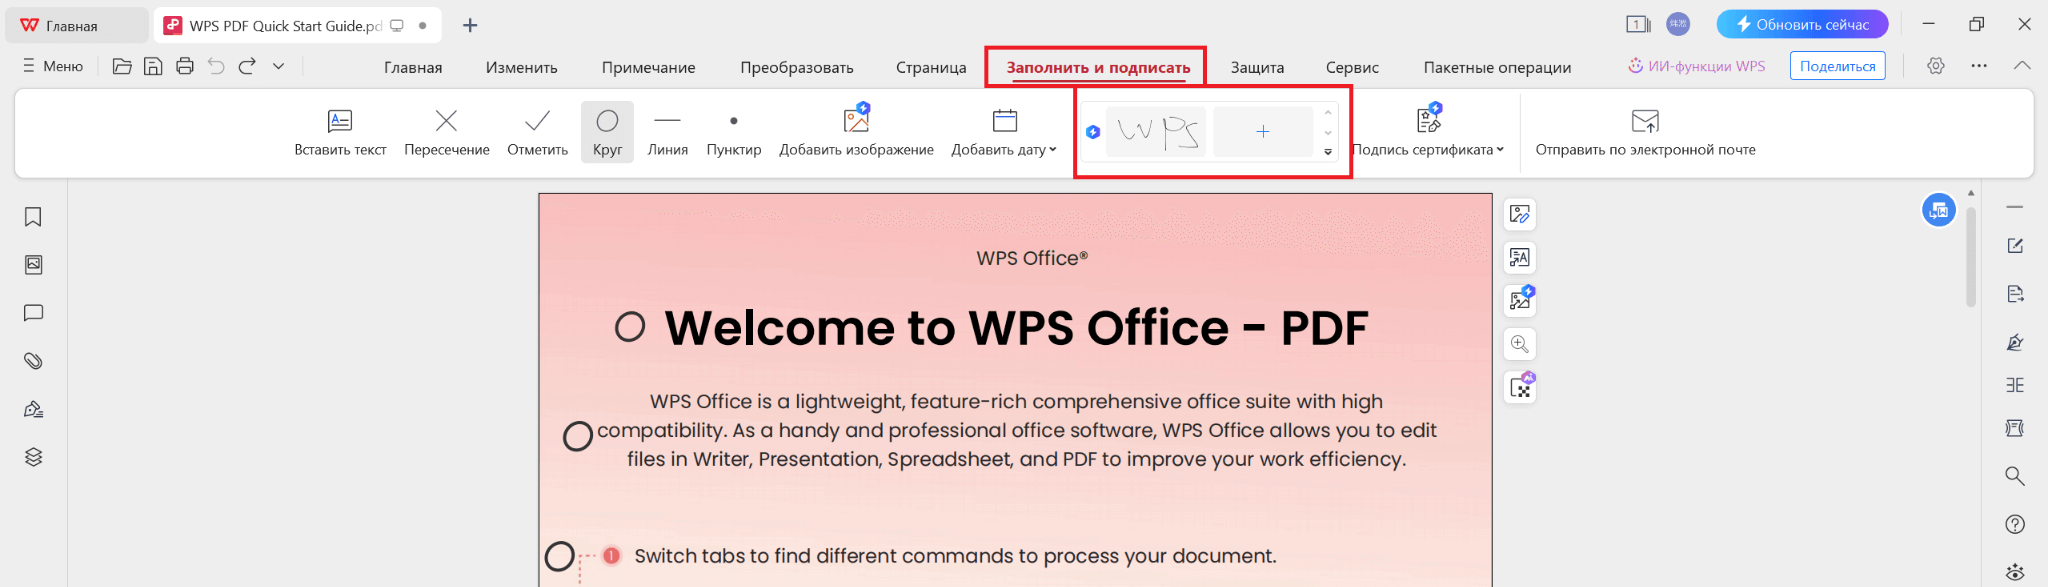Select the Линия line tool
2048x587 pixels.
(667, 133)
